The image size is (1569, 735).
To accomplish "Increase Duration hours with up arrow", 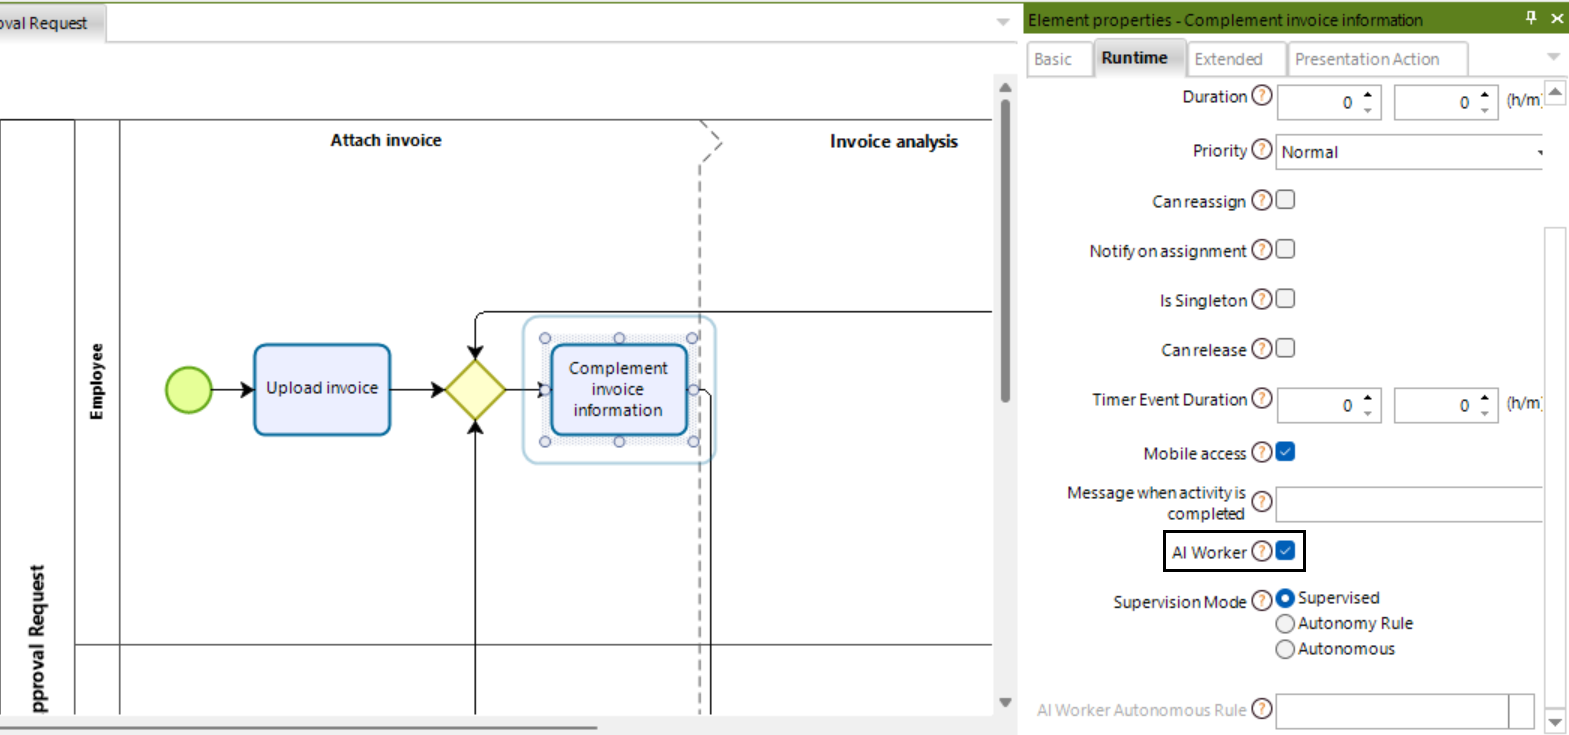I will [1368, 95].
